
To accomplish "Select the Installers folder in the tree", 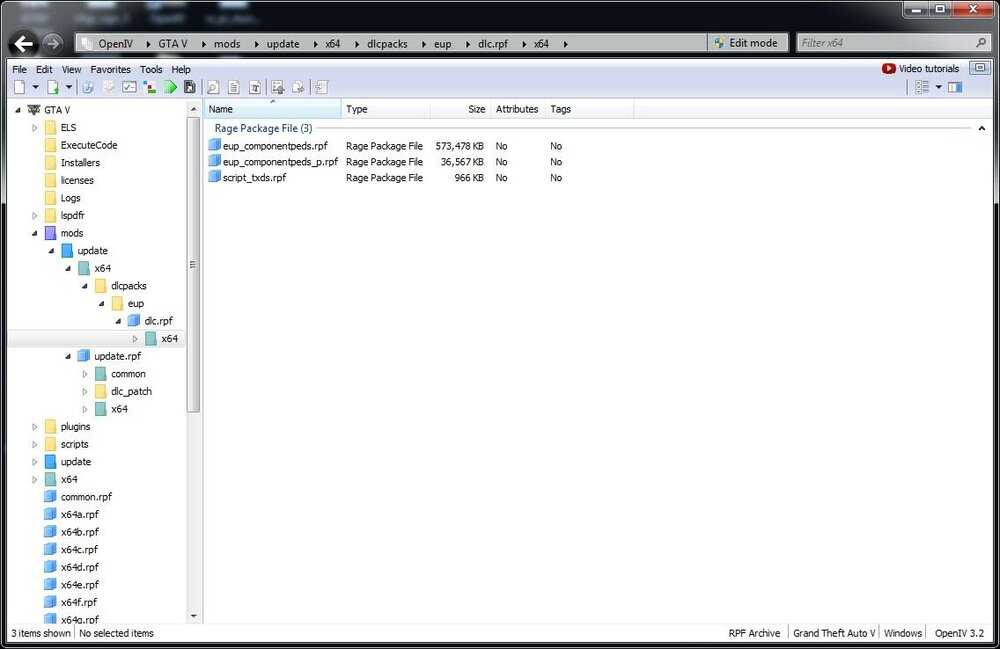I will tap(80, 163).
